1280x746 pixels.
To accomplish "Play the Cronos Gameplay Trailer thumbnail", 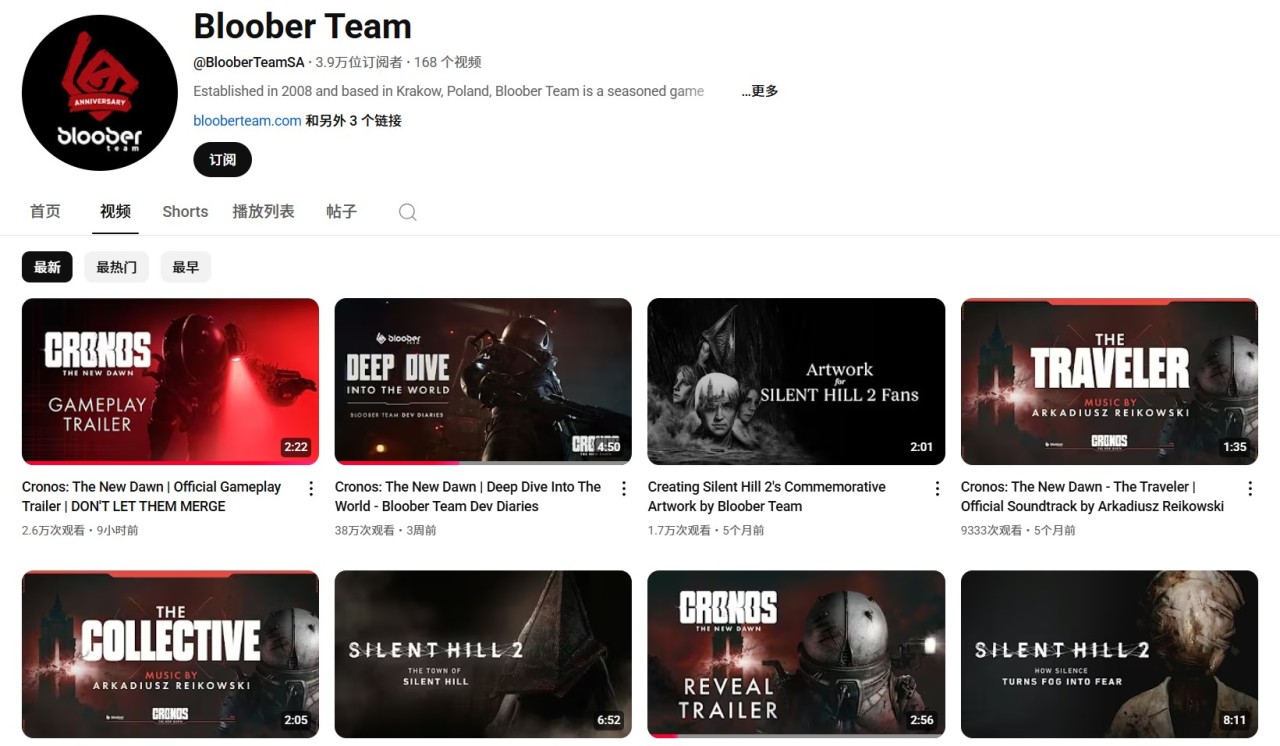I will [x=170, y=381].
